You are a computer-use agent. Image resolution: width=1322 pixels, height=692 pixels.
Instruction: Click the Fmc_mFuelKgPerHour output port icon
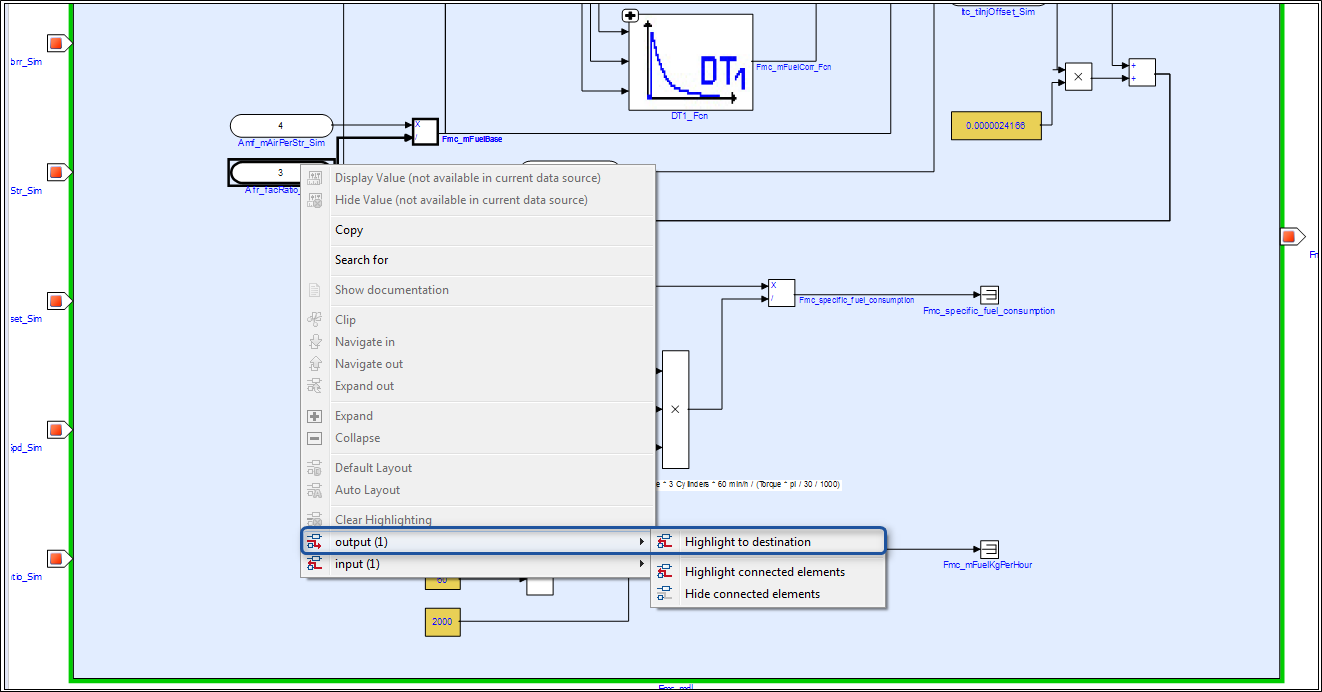pyautogui.click(x=989, y=549)
